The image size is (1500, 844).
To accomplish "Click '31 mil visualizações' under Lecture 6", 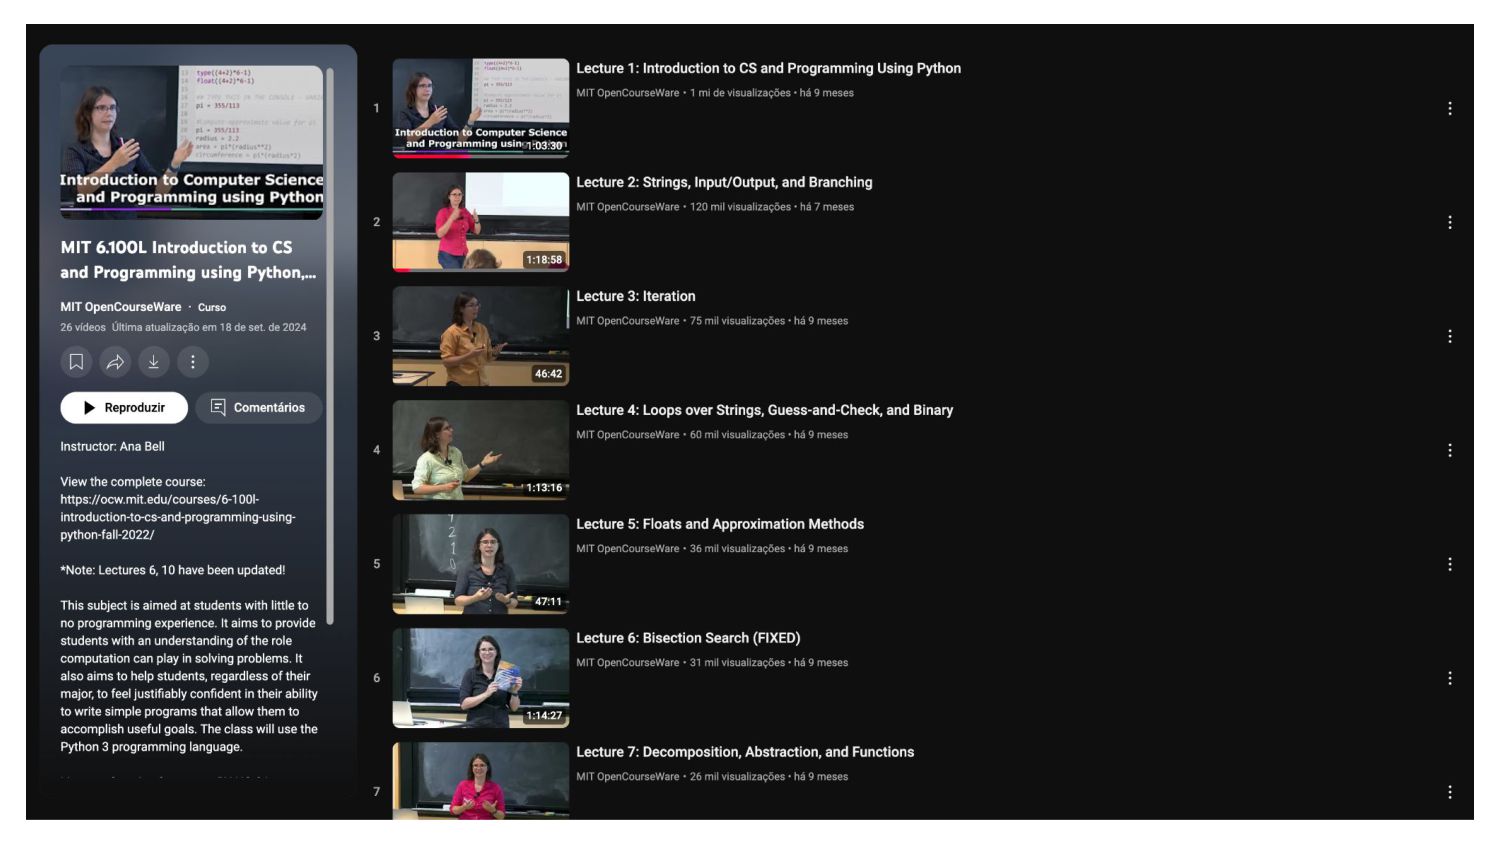I will pyautogui.click(x=737, y=663).
